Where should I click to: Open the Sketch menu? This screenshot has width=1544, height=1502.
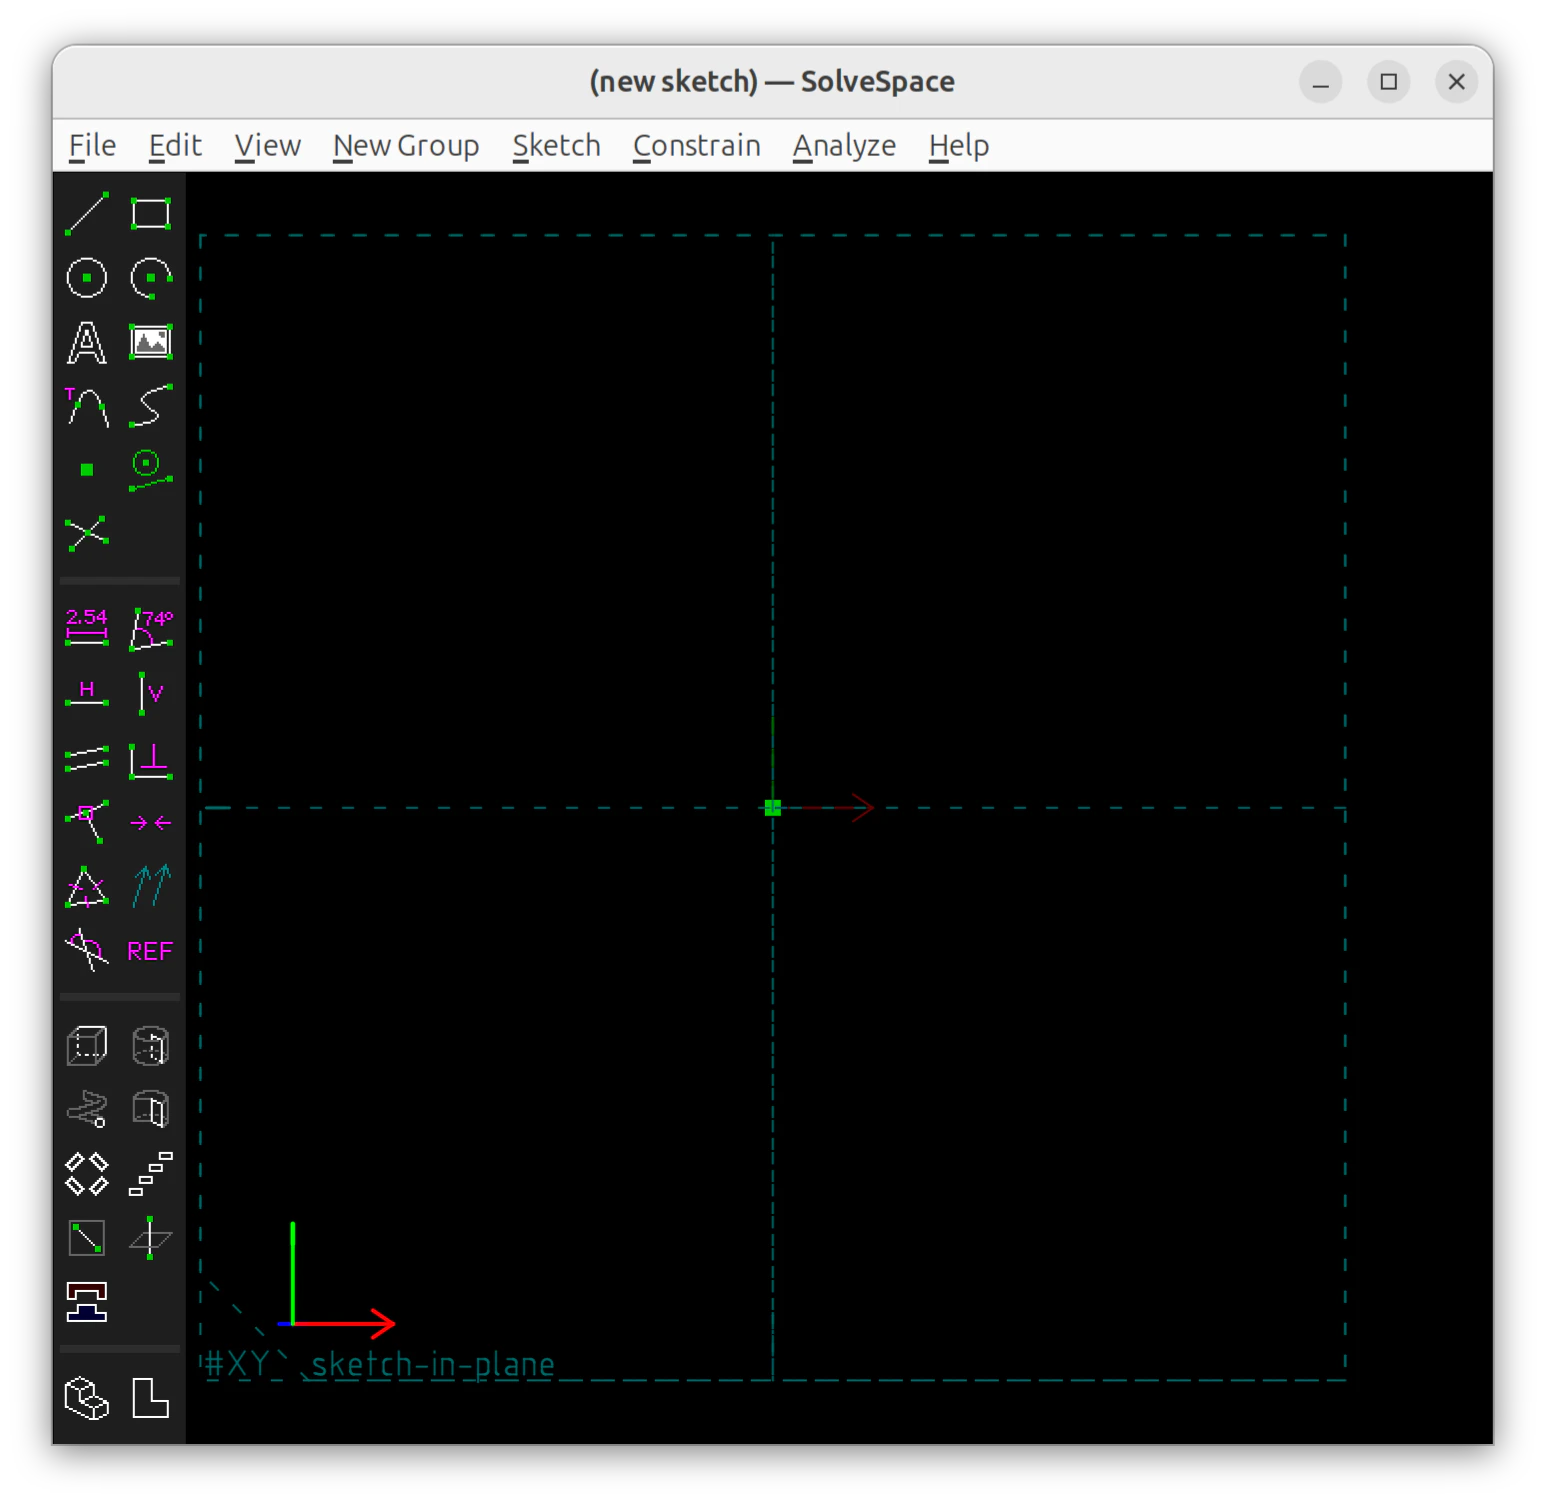557,146
